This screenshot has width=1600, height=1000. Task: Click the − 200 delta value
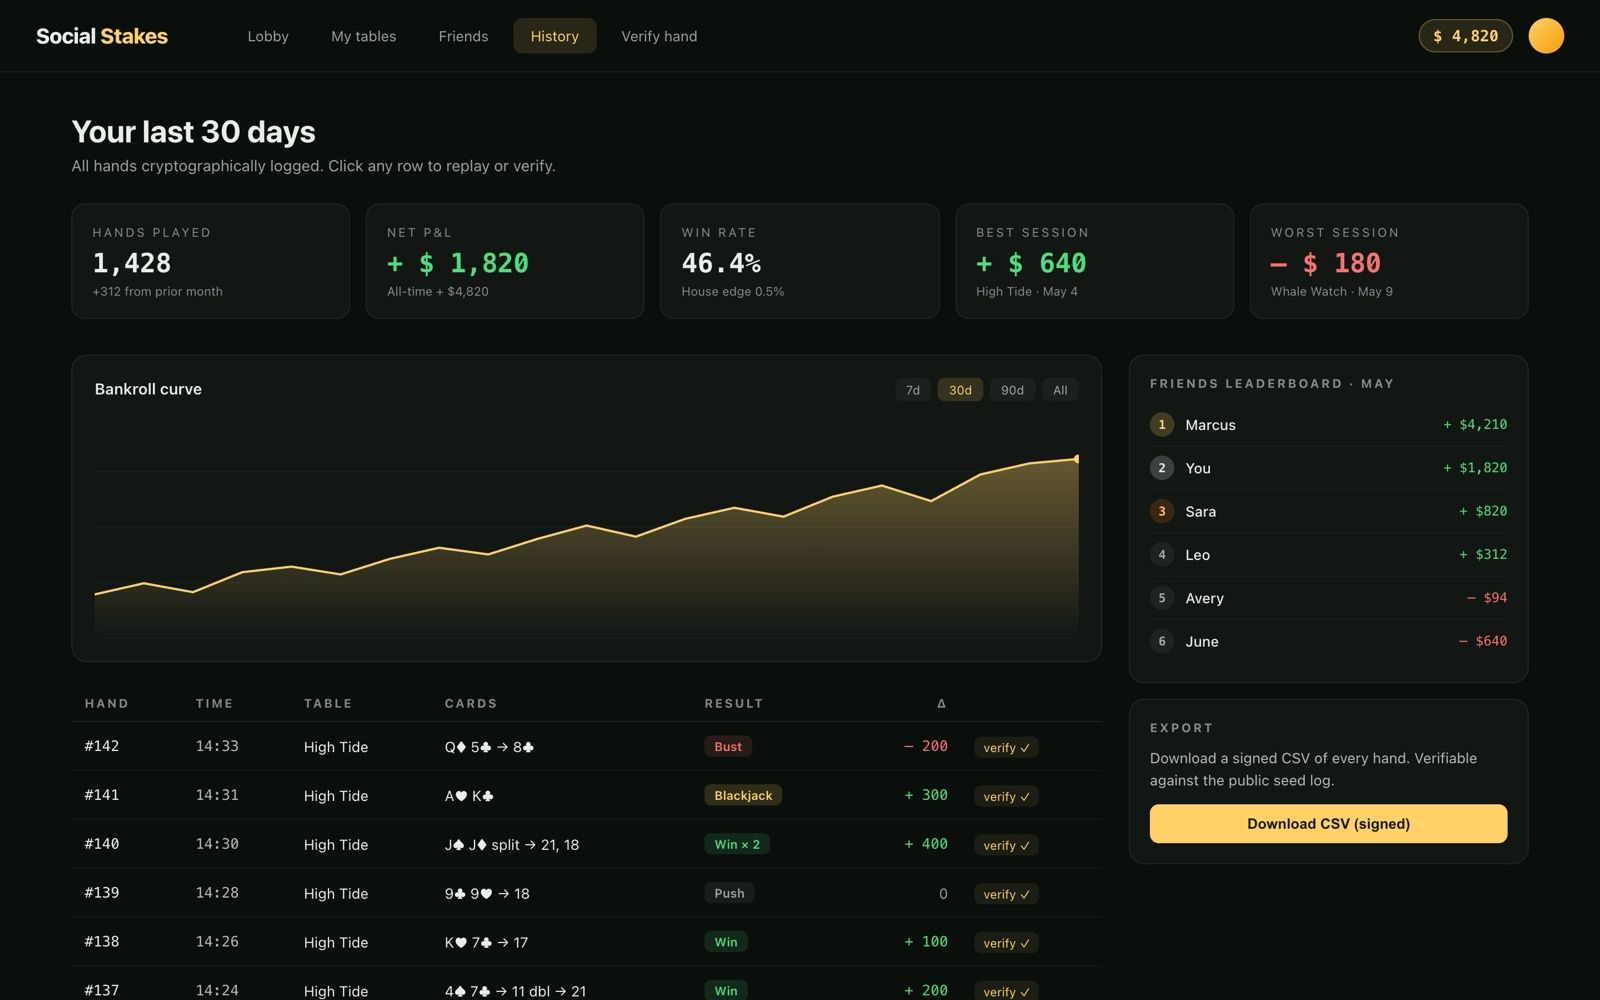pyautogui.click(x=926, y=747)
